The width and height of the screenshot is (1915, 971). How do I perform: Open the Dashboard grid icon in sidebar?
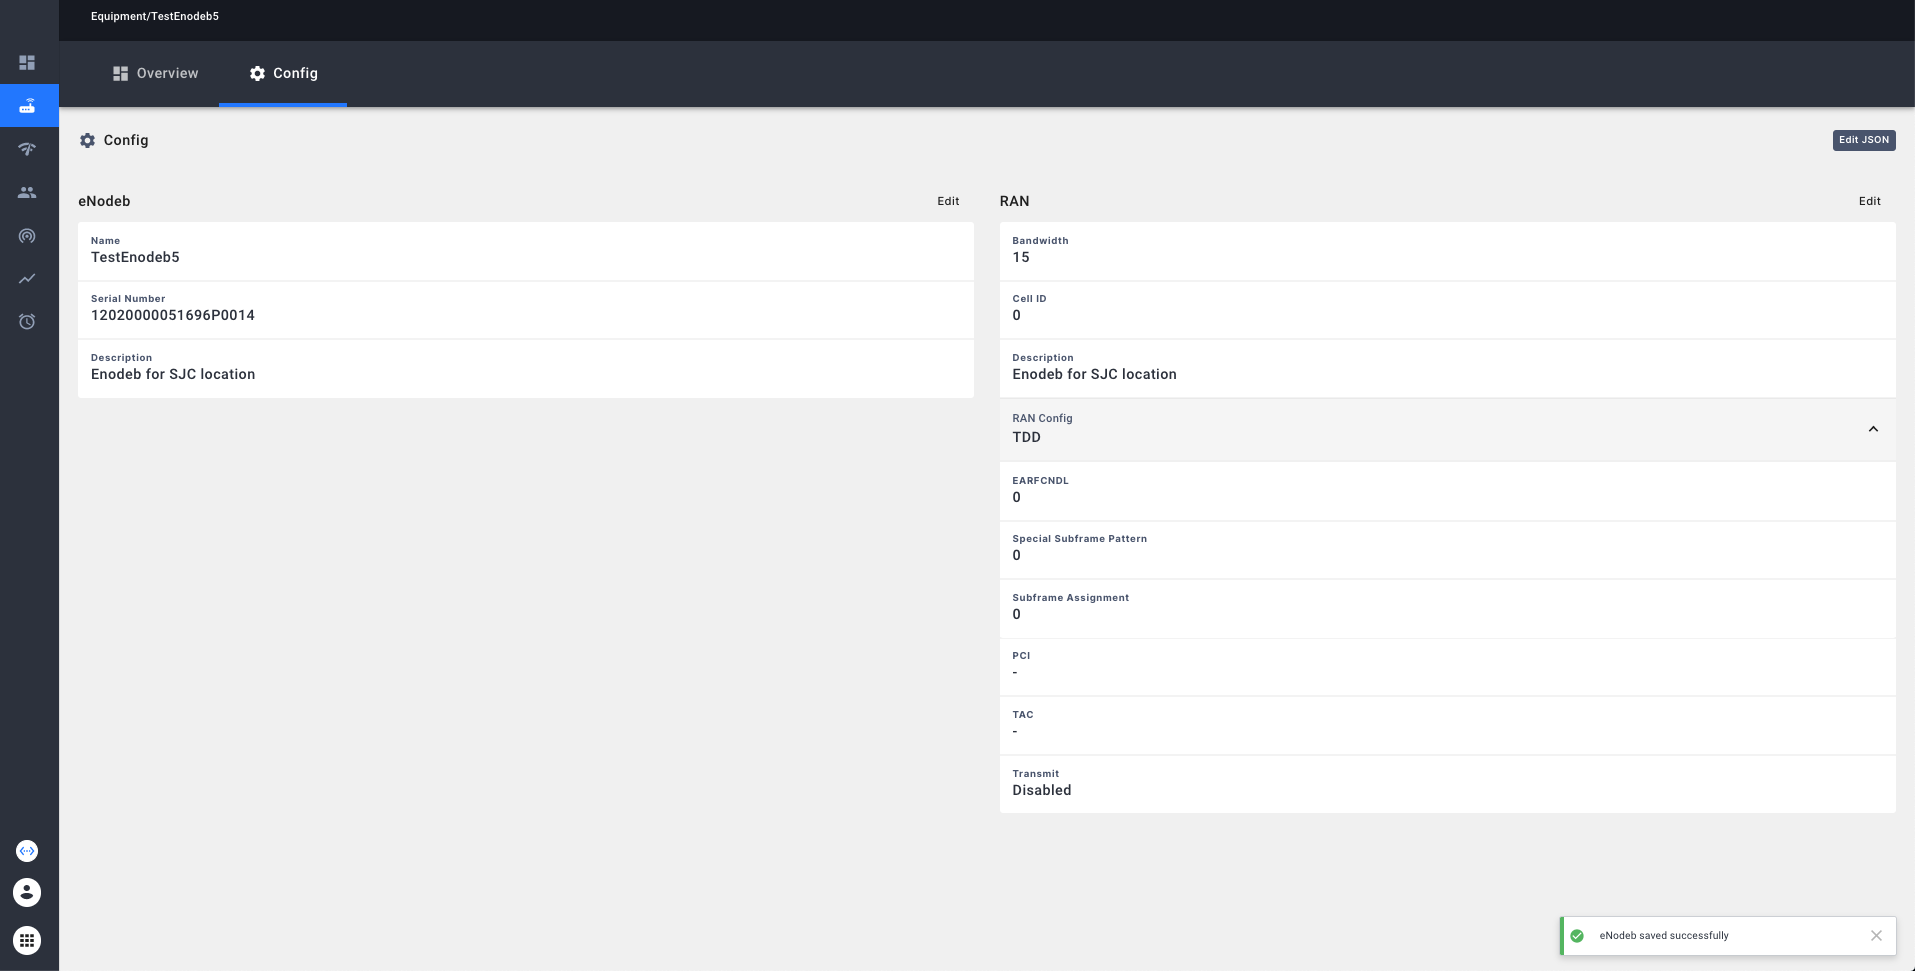(x=28, y=62)
